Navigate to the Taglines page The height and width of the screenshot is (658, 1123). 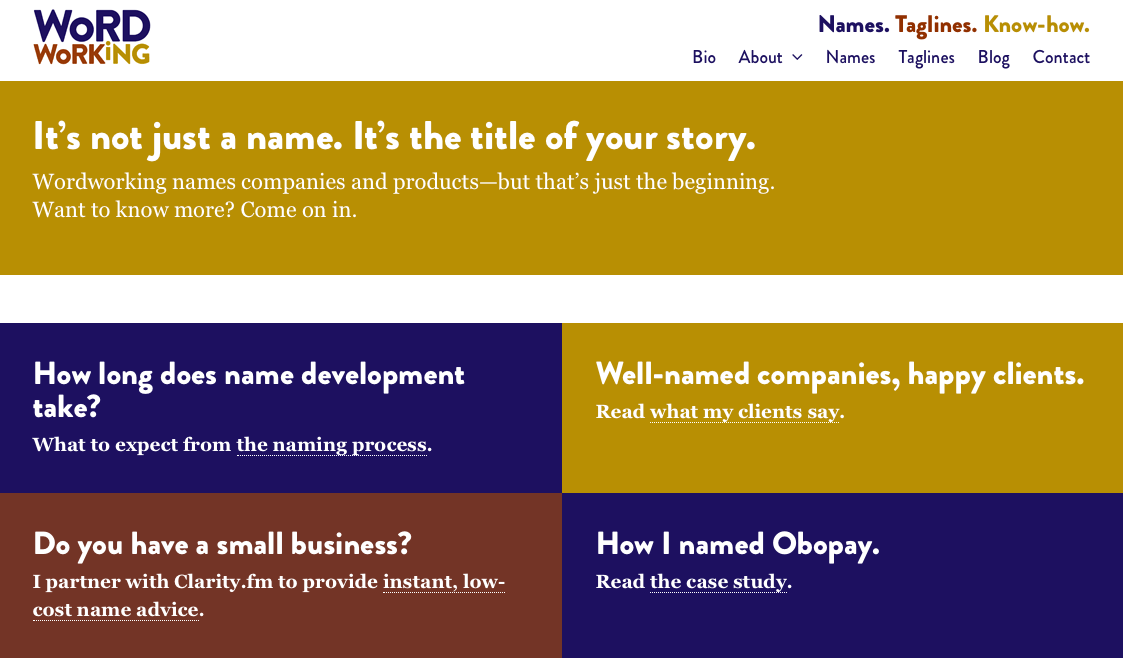point(926,57)
